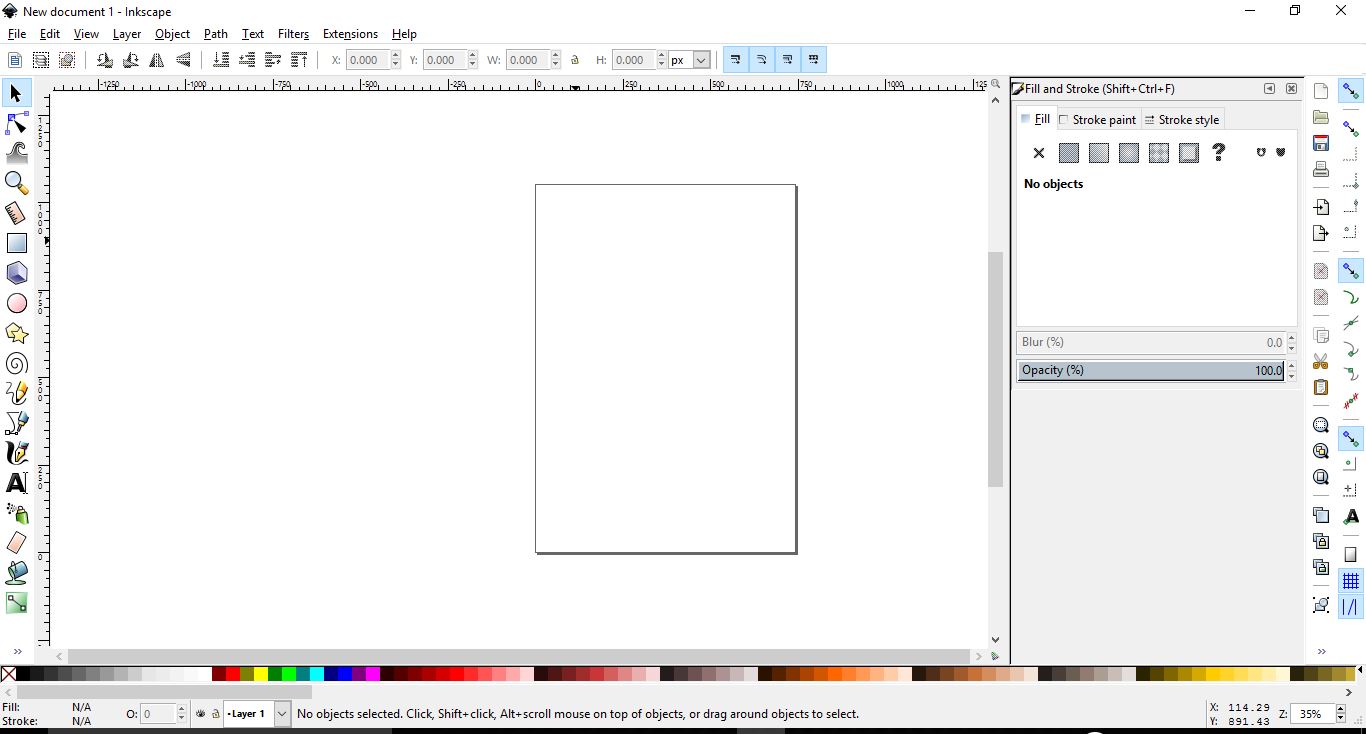Open the Path menu
This screenshot has width=1366, height=734.
[215, 33]
